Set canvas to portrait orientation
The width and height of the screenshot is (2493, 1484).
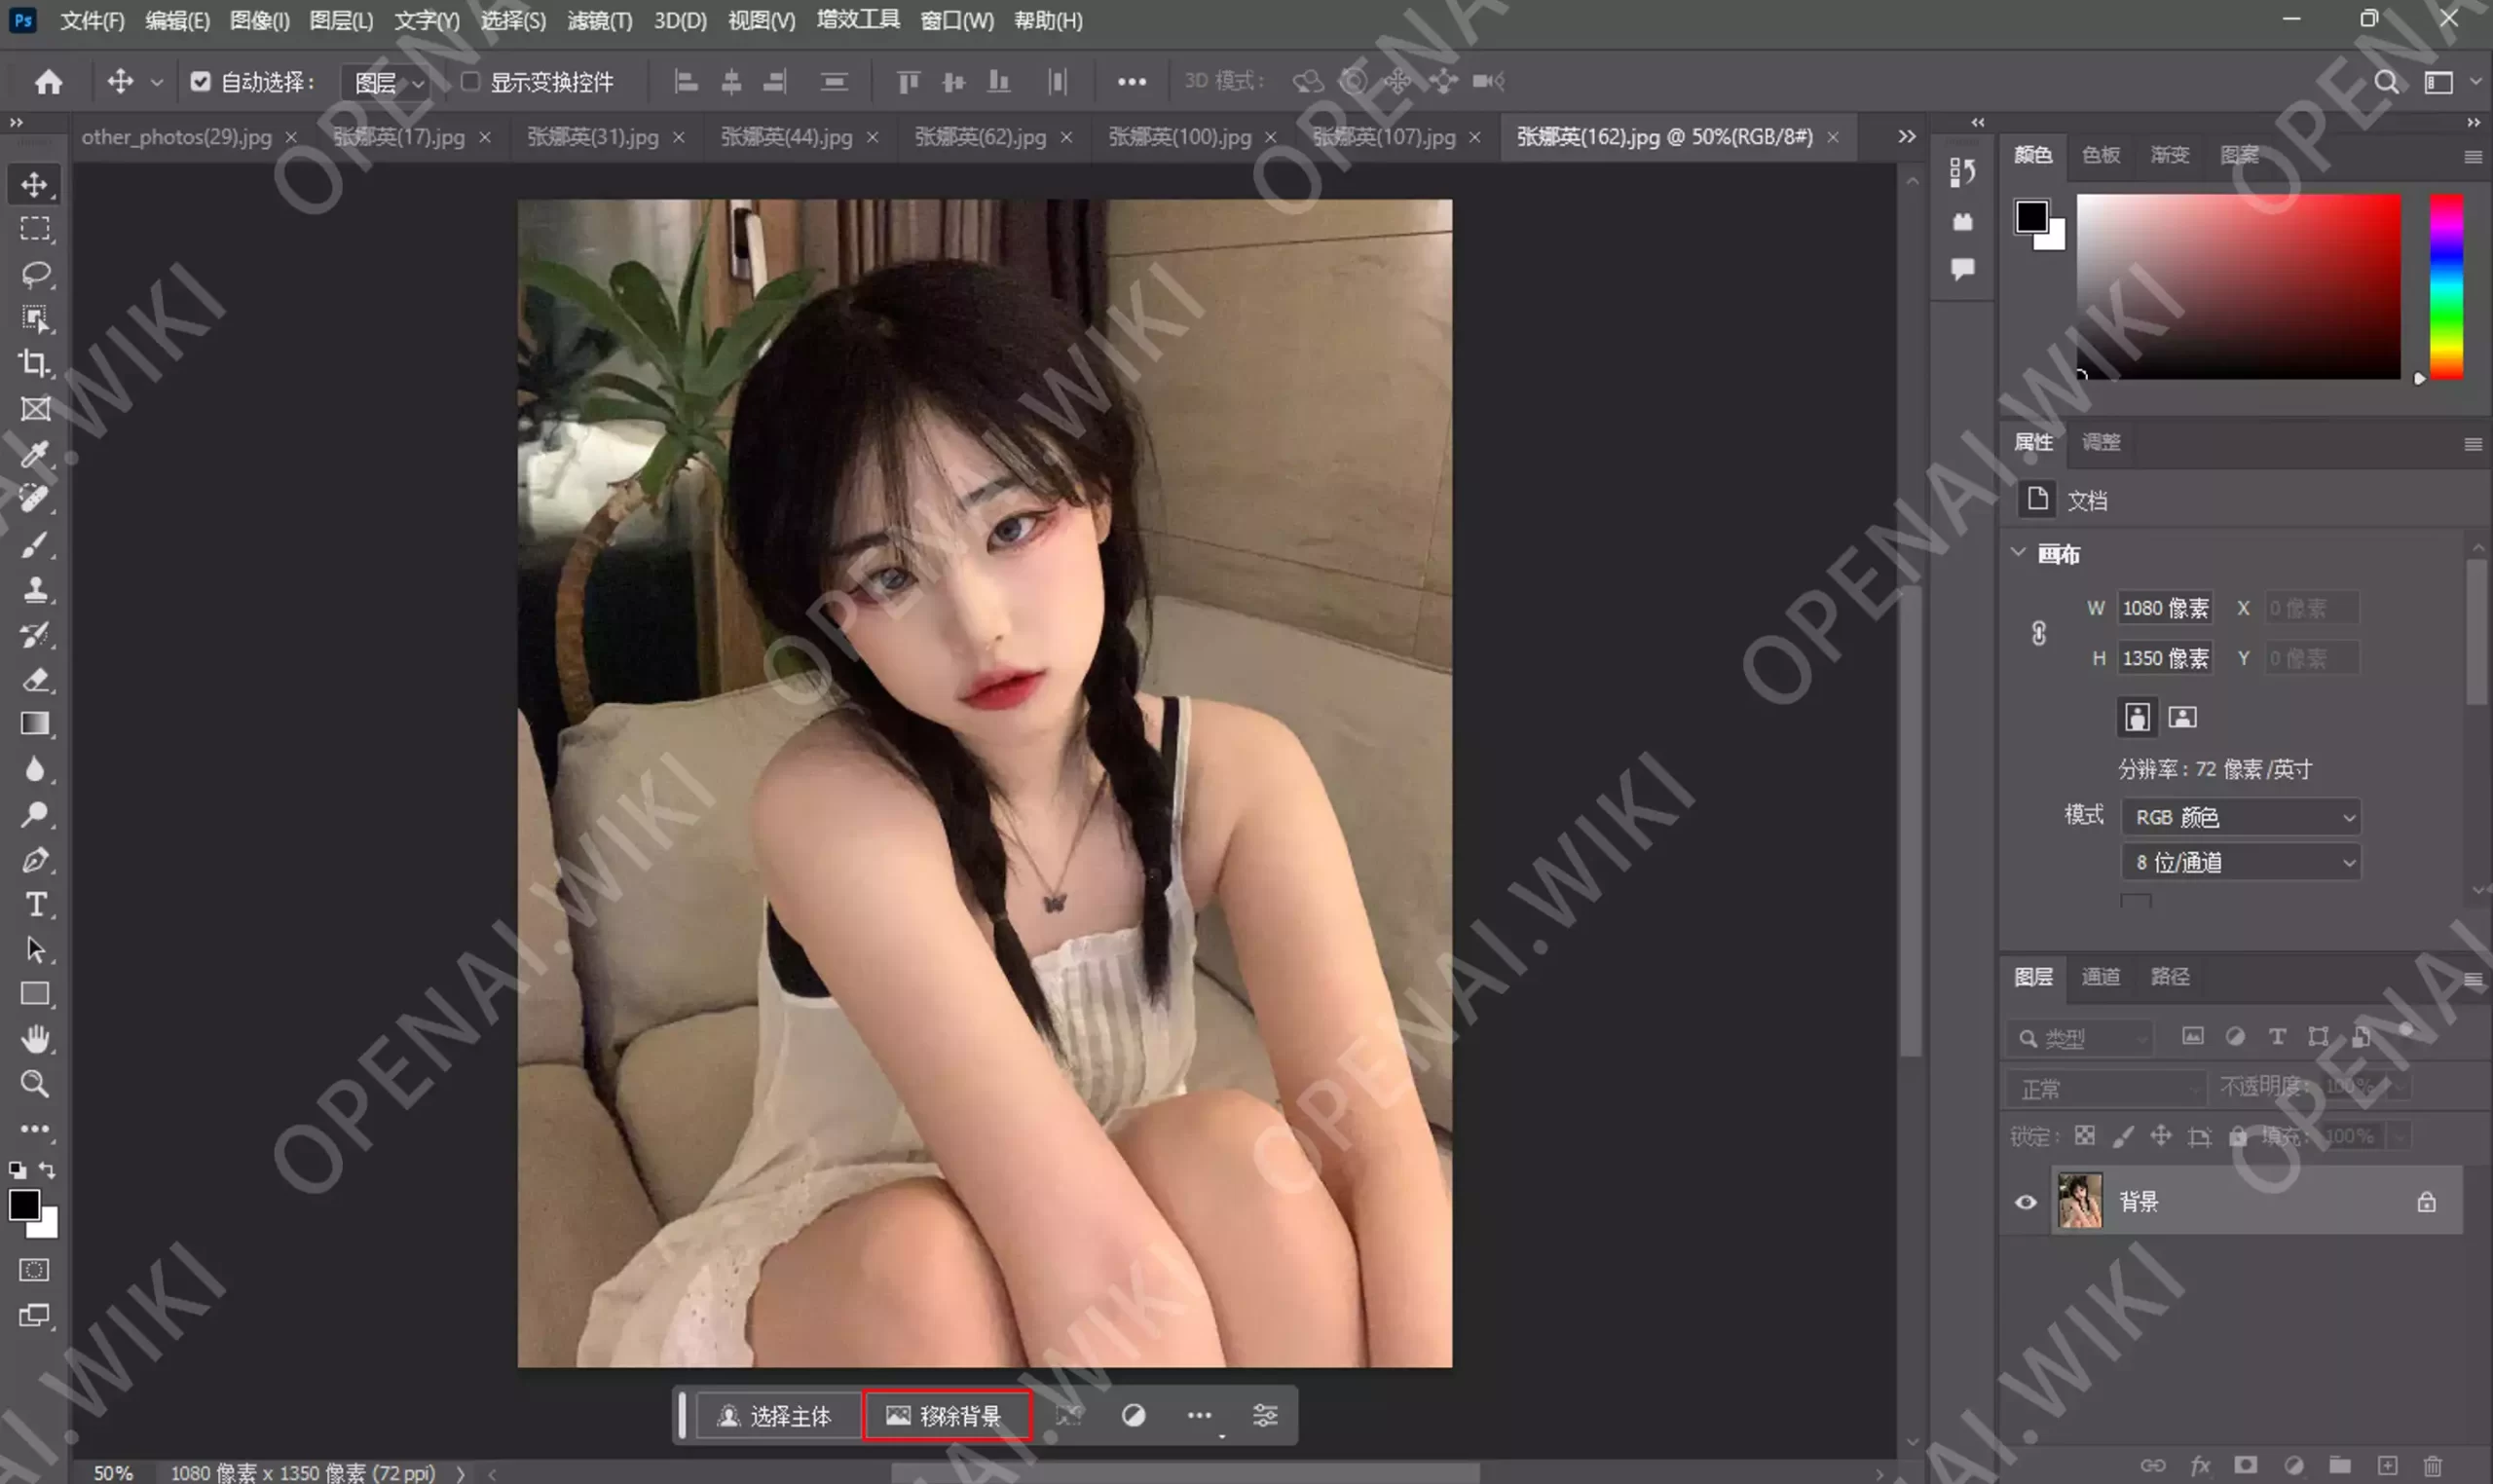tap(2137, 717)
